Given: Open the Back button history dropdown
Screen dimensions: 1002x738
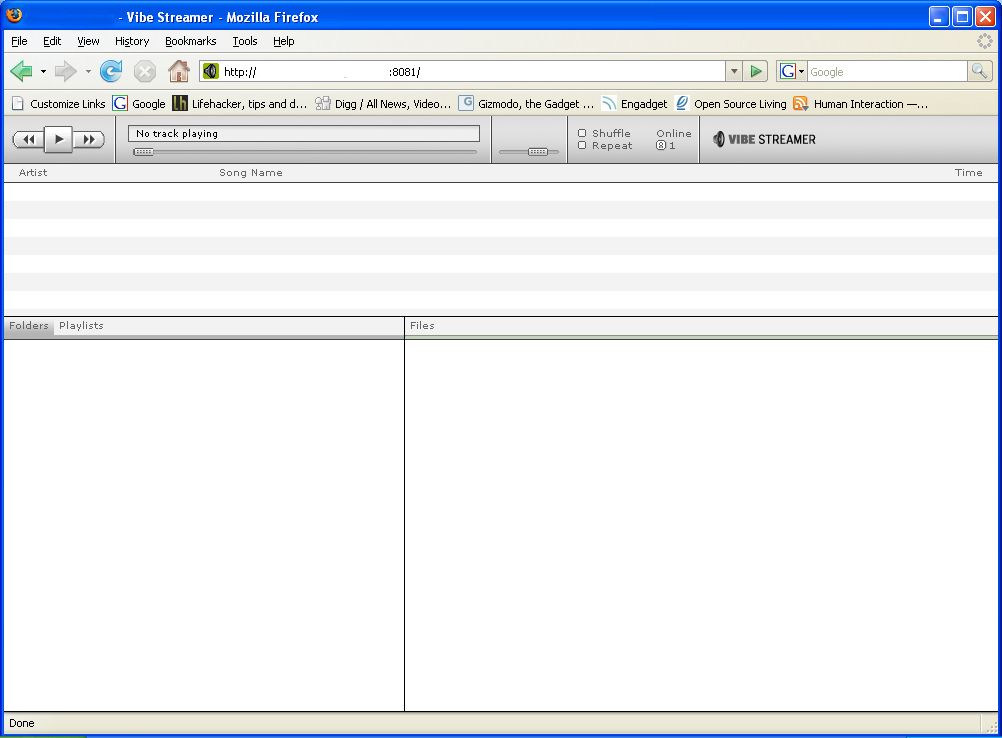Looking at the screenshot, I should coord(43,72).
